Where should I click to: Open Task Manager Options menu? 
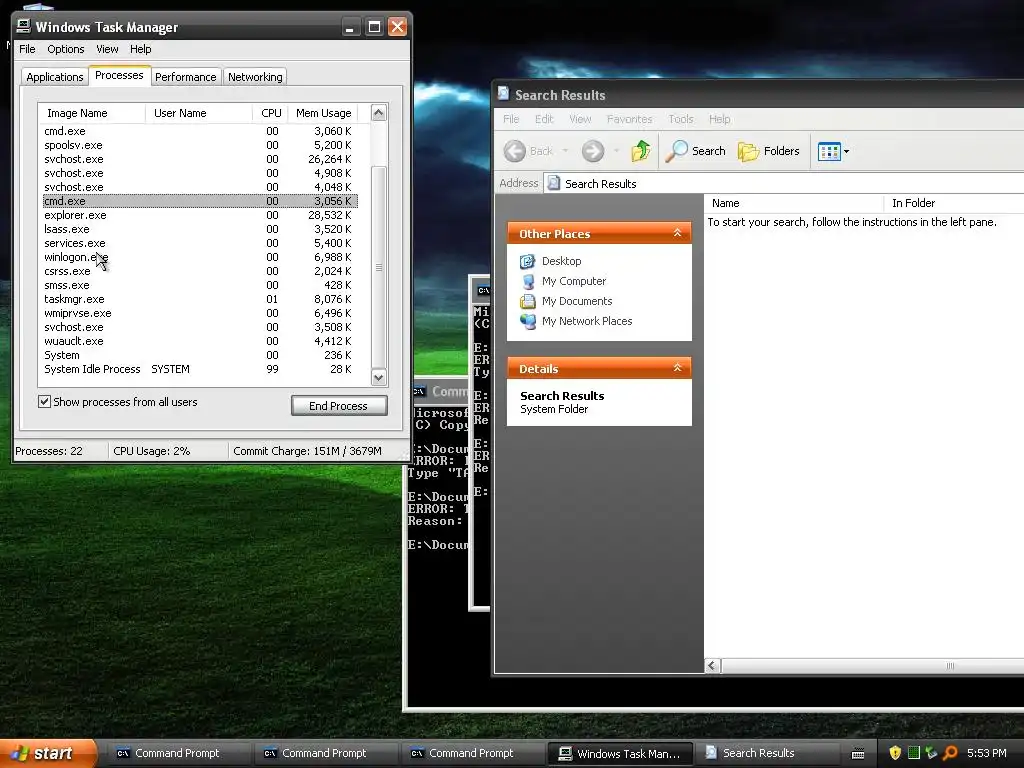pos(65,49)
